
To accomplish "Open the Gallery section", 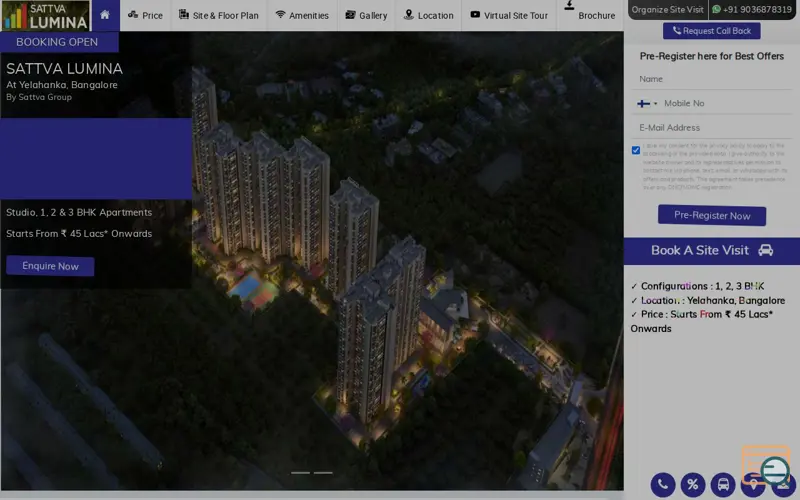I will (366, 15).
